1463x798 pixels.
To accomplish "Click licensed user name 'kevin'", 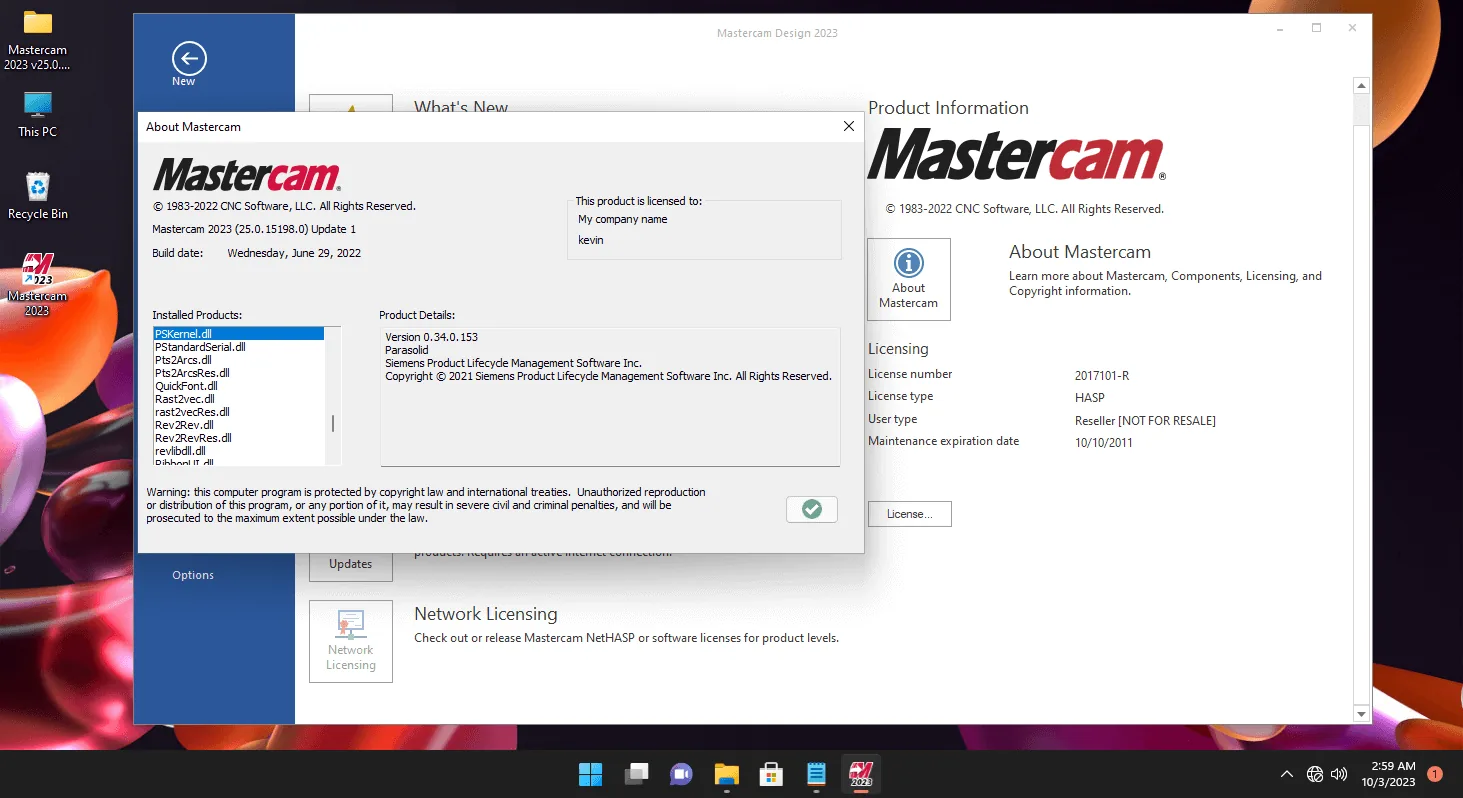I will pyautogui.click(x=591, y=240).
